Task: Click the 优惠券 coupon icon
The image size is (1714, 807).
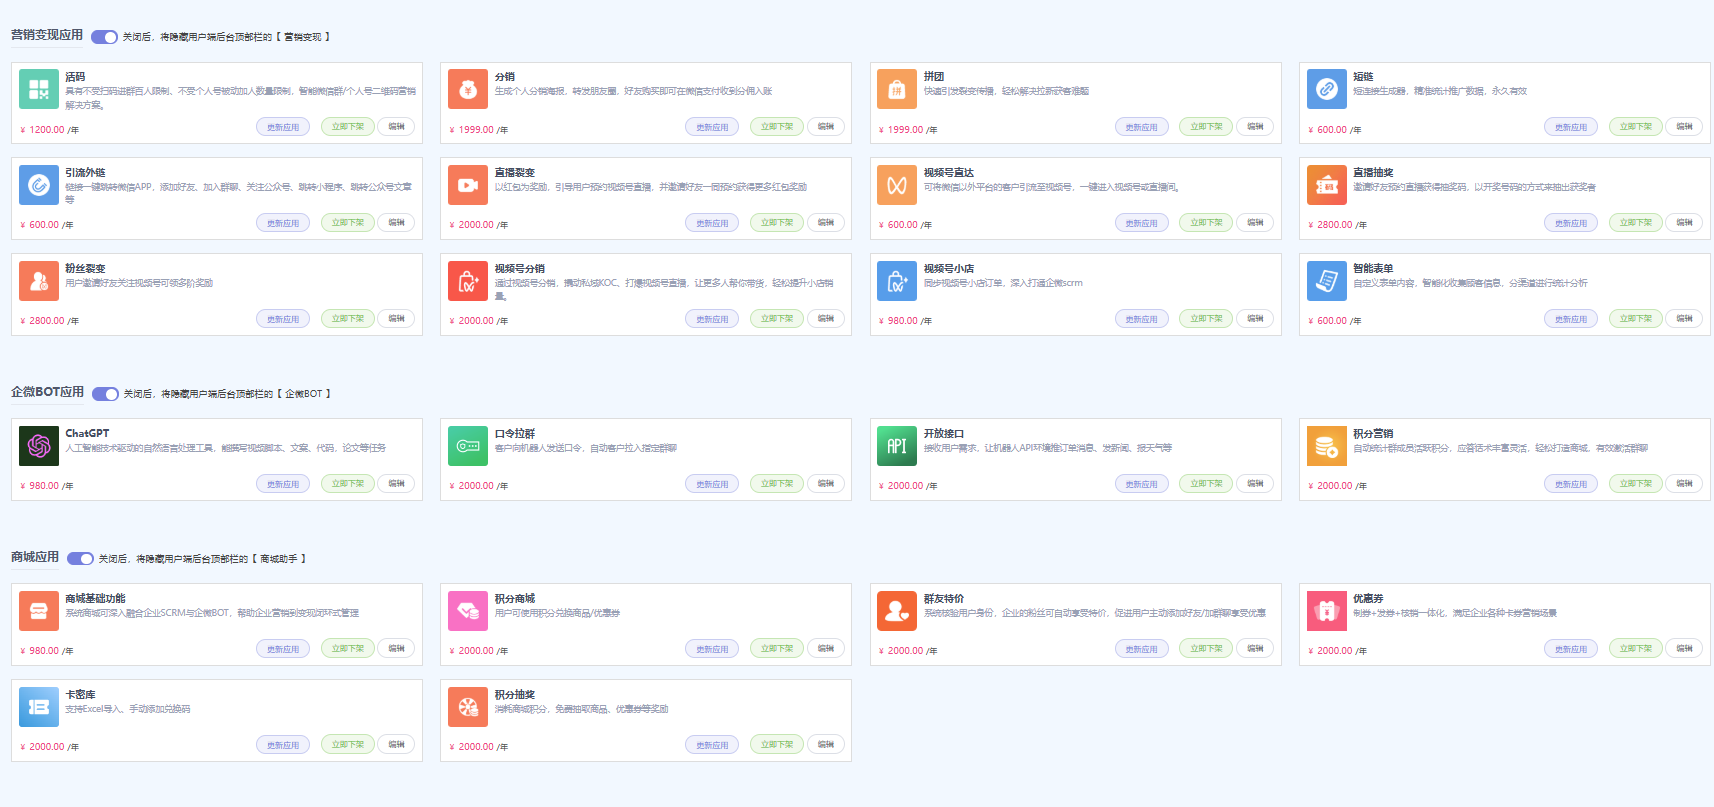Action: (1326, 611)
